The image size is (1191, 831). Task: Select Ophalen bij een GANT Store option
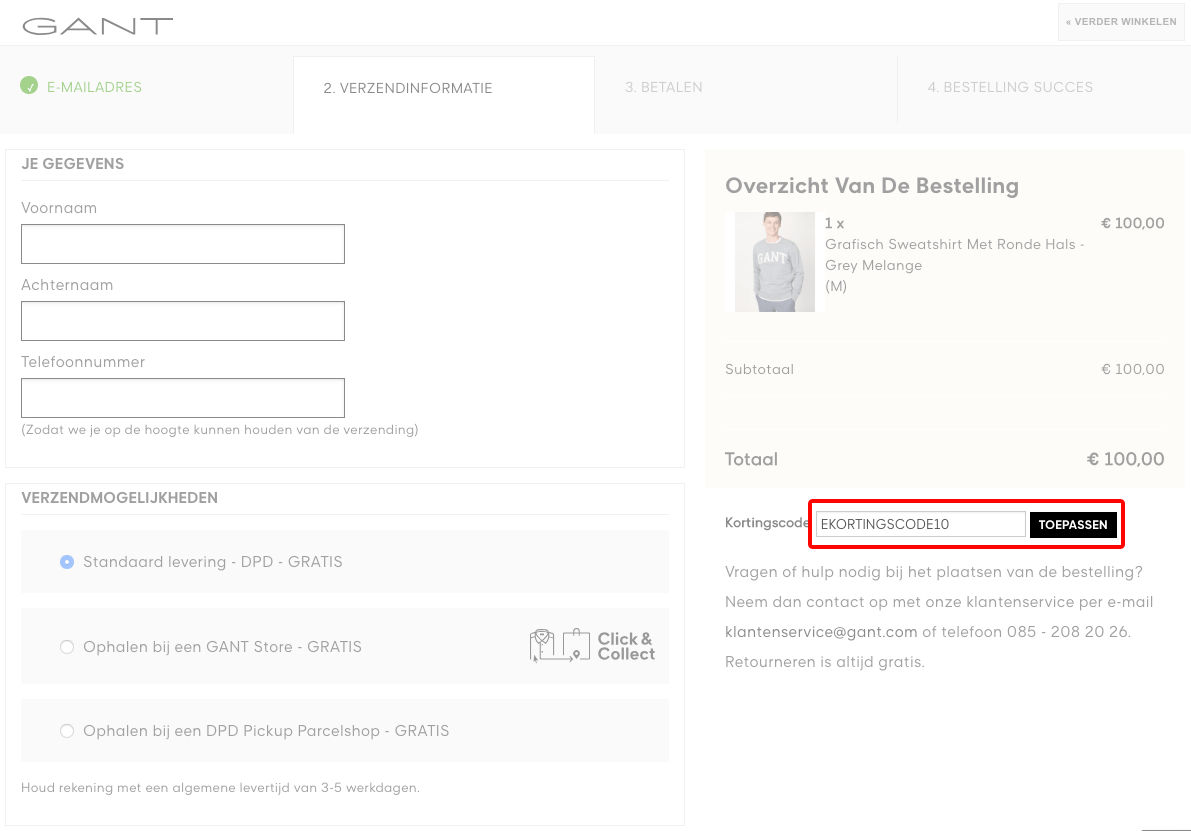pos(67,647)
